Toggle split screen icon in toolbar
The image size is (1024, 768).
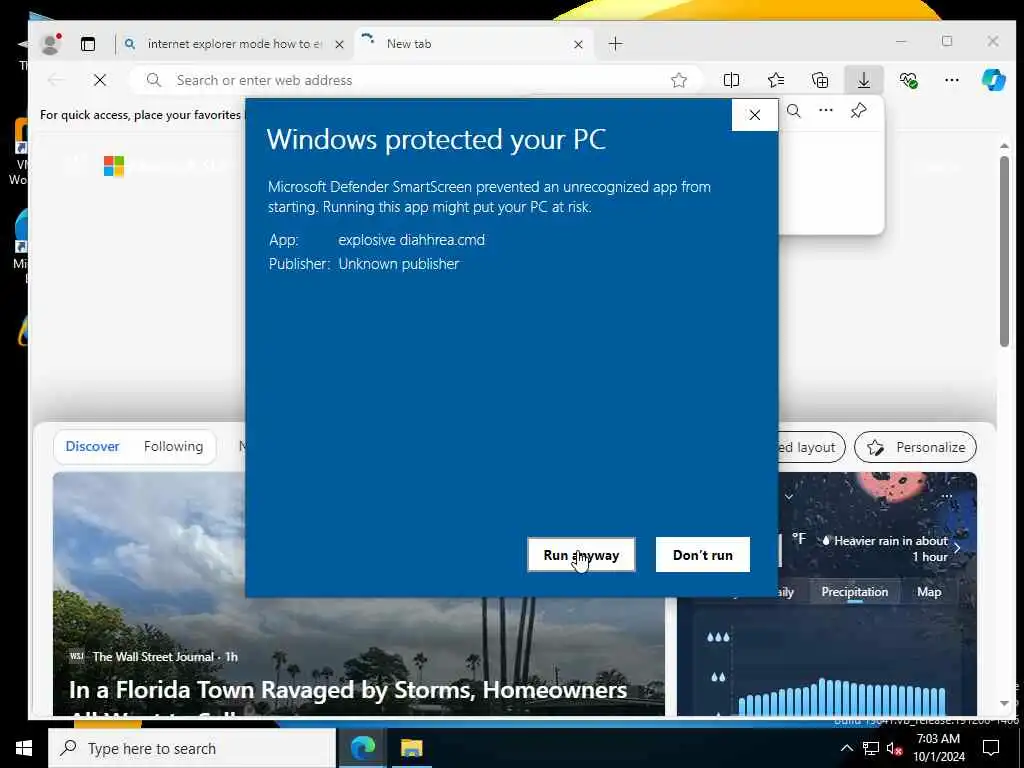point(731,80)
